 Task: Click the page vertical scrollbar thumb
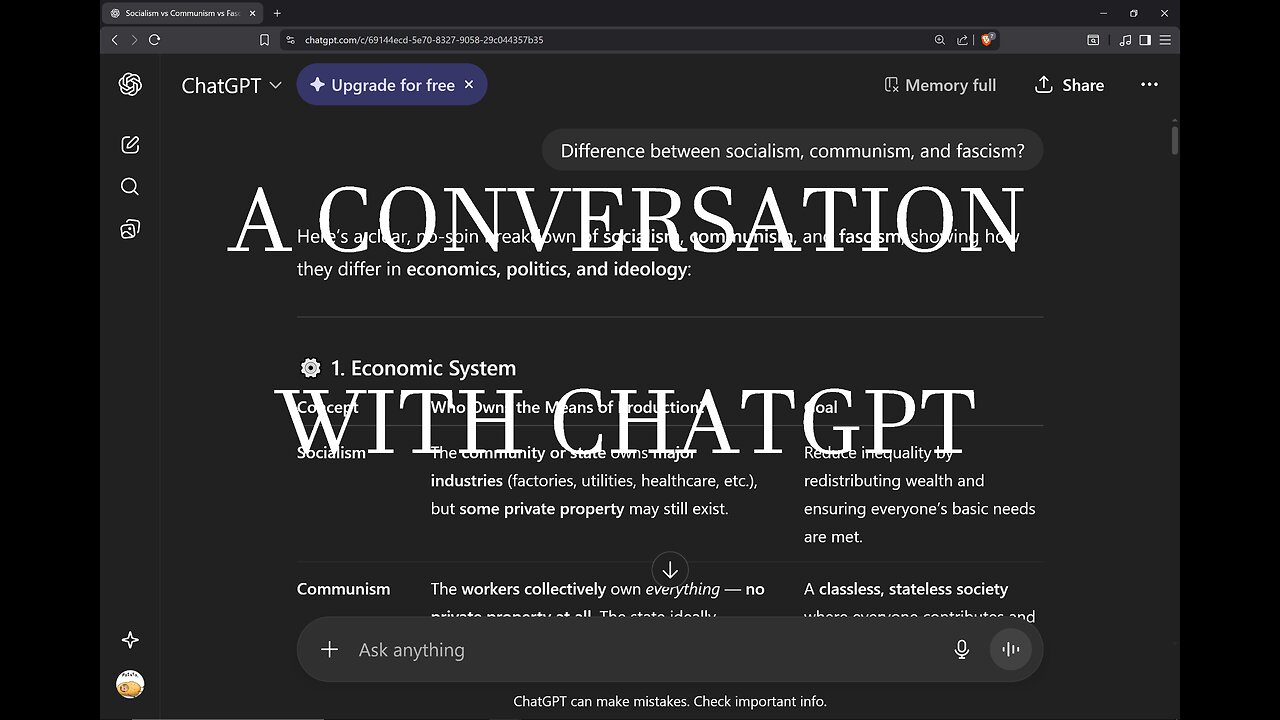(x=1174, y=139)
